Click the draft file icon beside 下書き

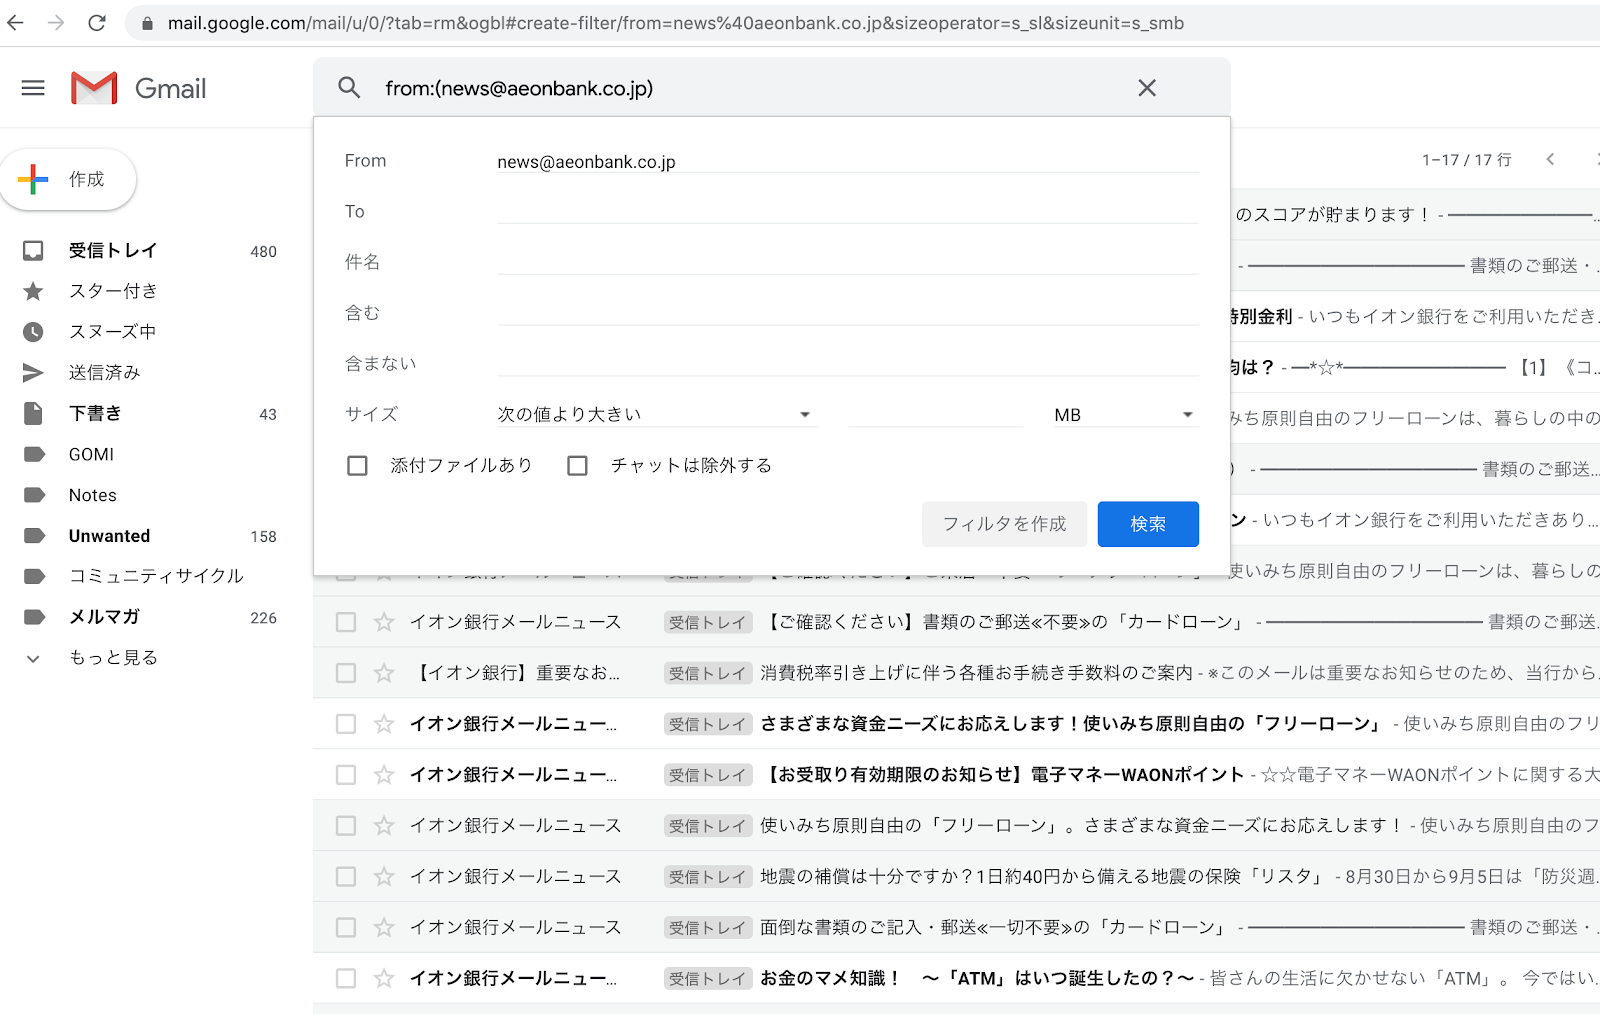point(33,413)
